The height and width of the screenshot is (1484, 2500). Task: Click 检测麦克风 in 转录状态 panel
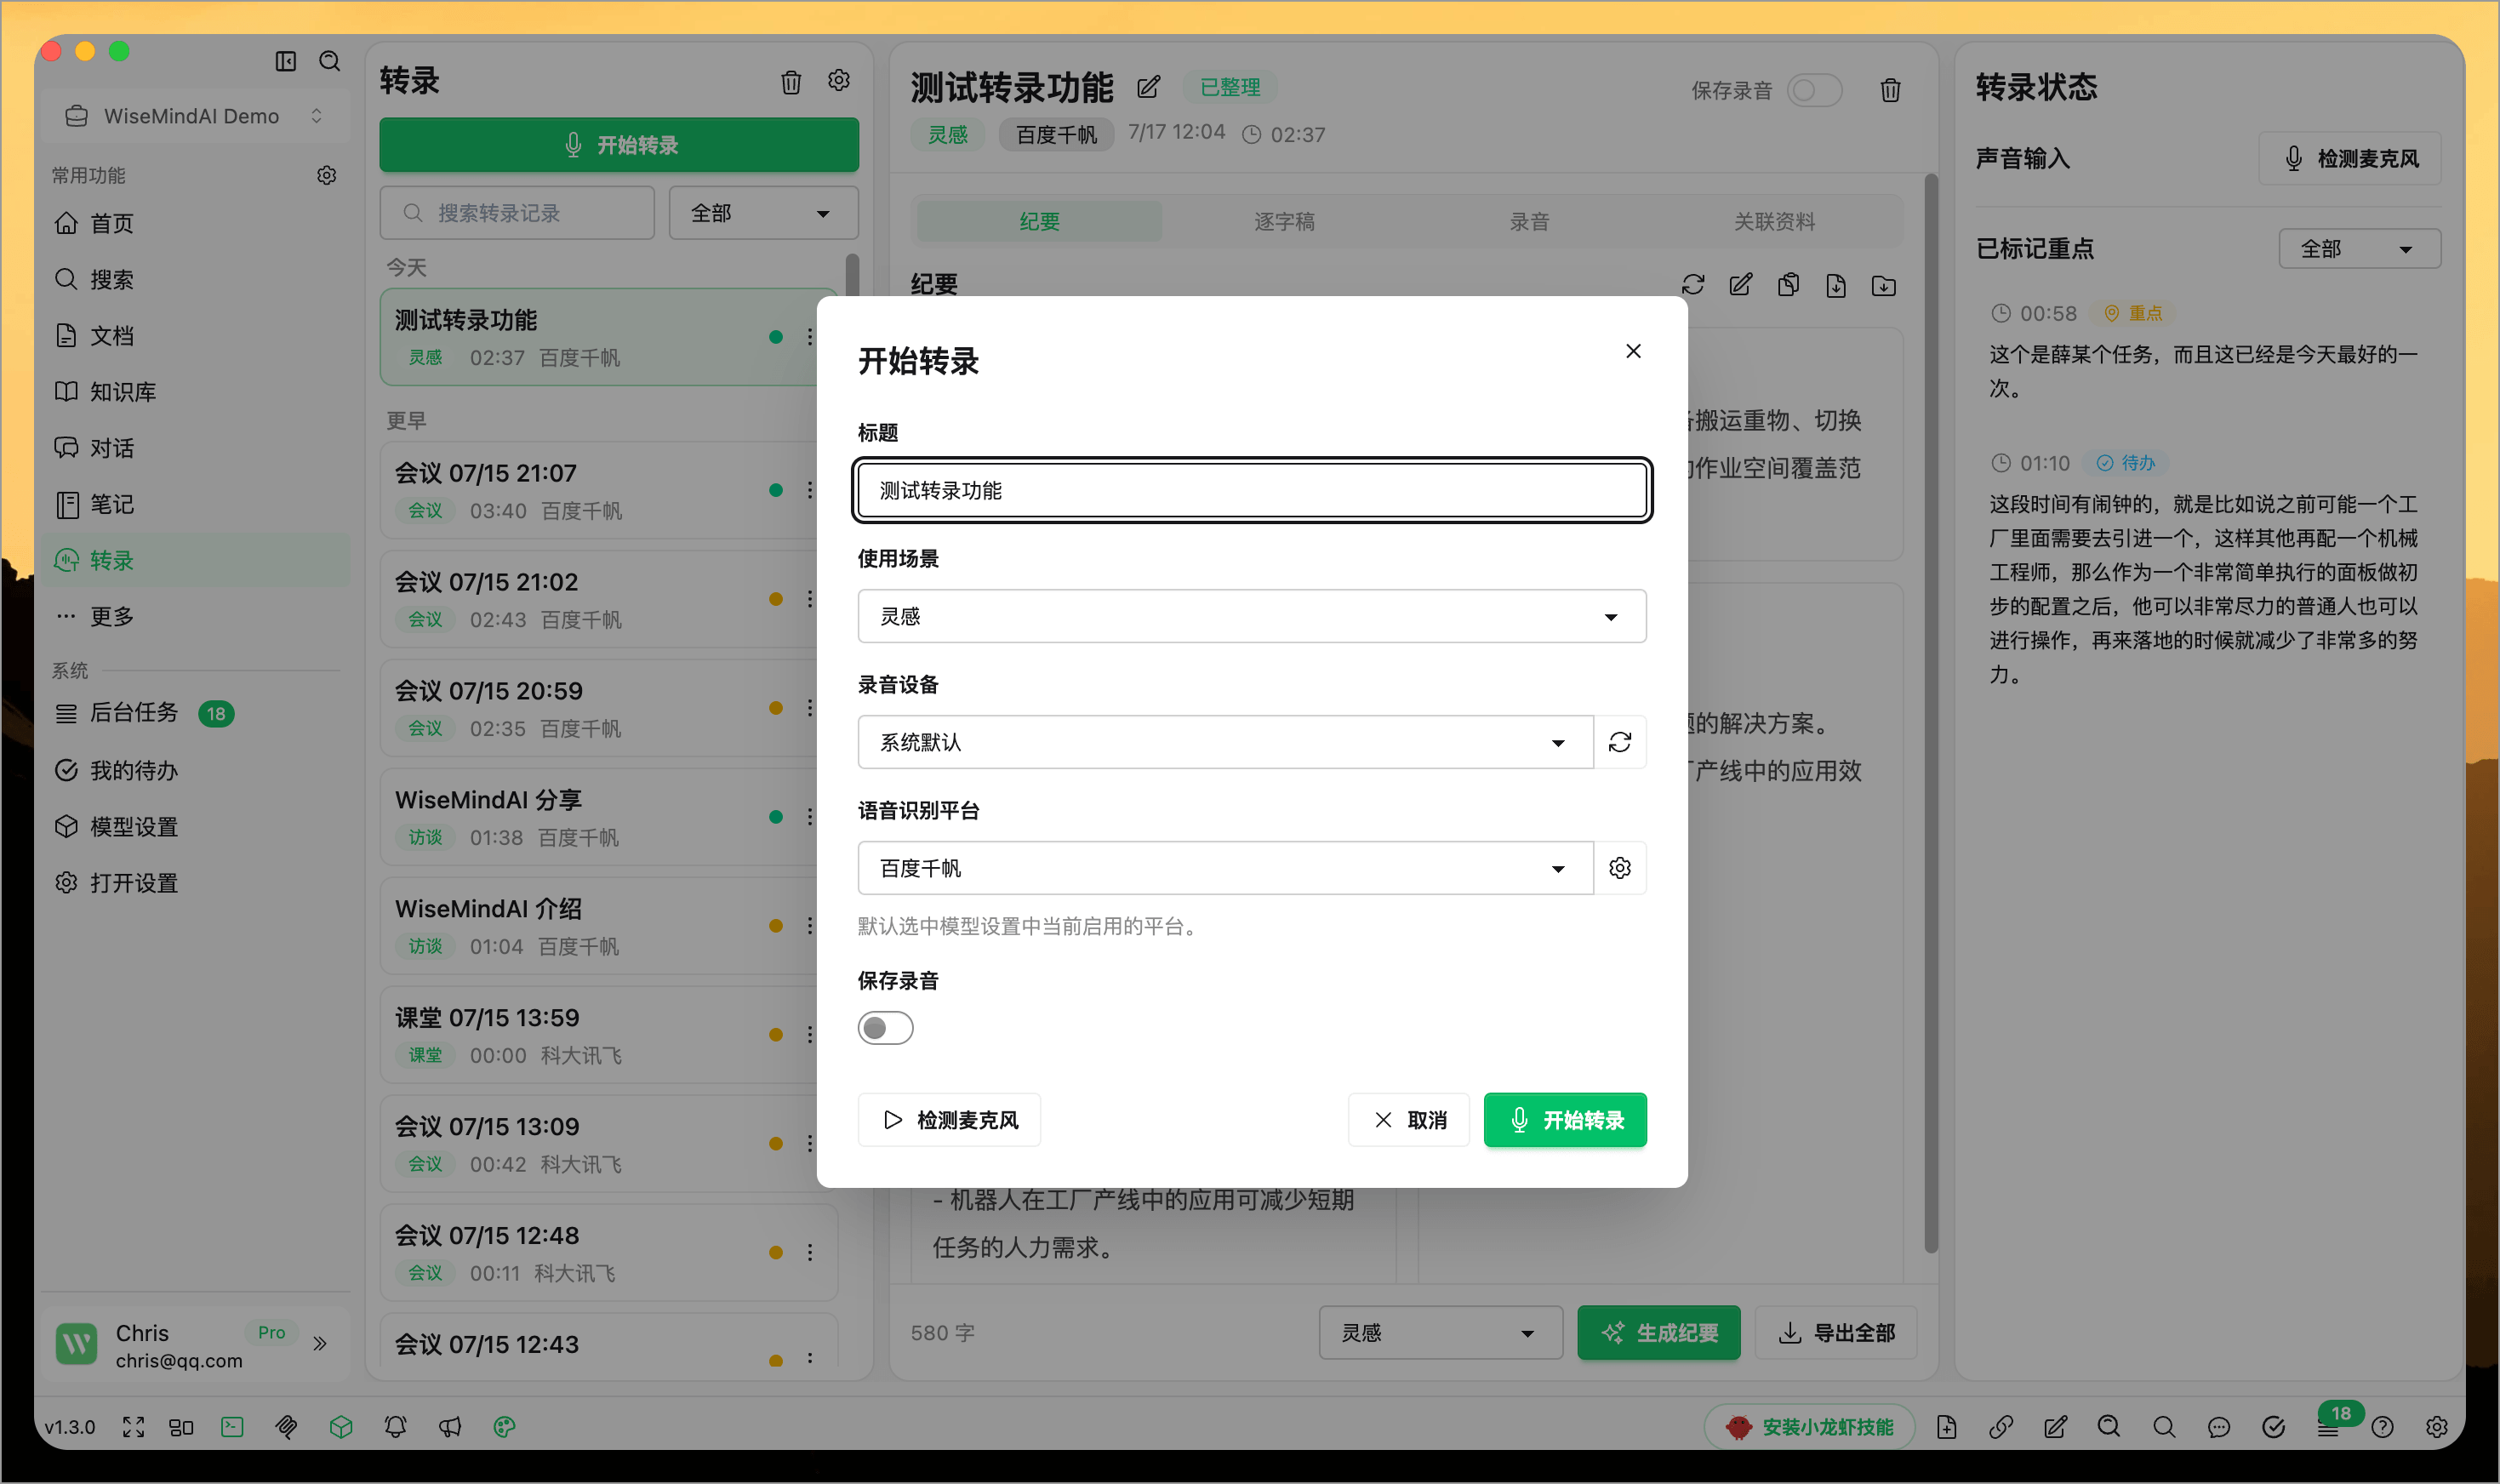[2349, 158]
